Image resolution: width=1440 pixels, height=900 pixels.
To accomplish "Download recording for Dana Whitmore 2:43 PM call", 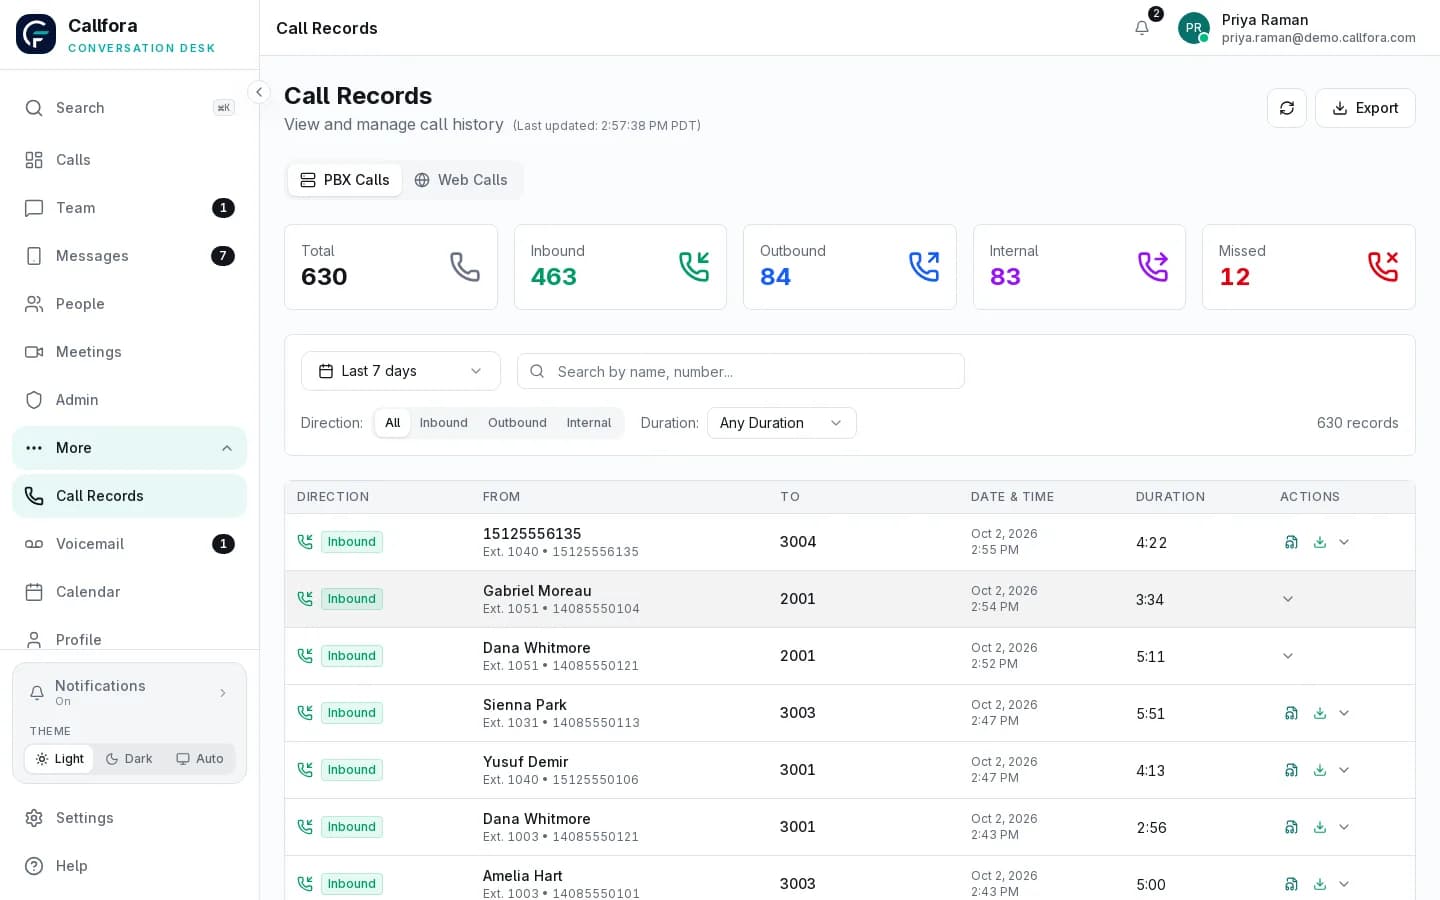I will coord(1320,827).
